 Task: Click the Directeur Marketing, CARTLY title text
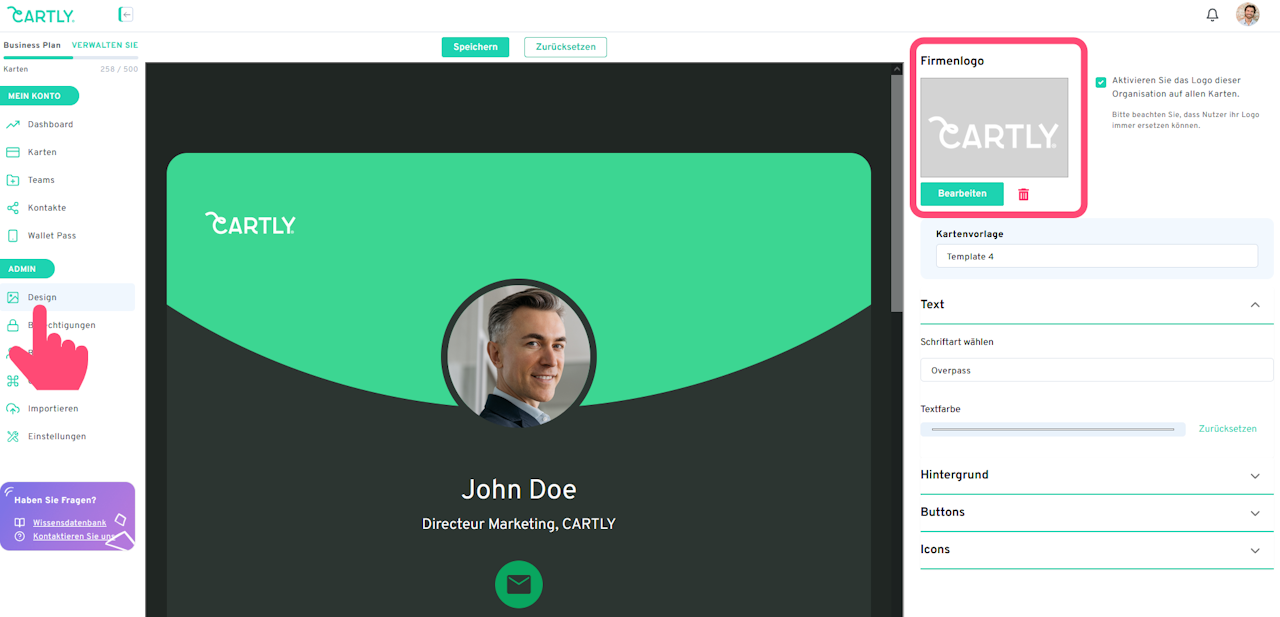[519, 524]
